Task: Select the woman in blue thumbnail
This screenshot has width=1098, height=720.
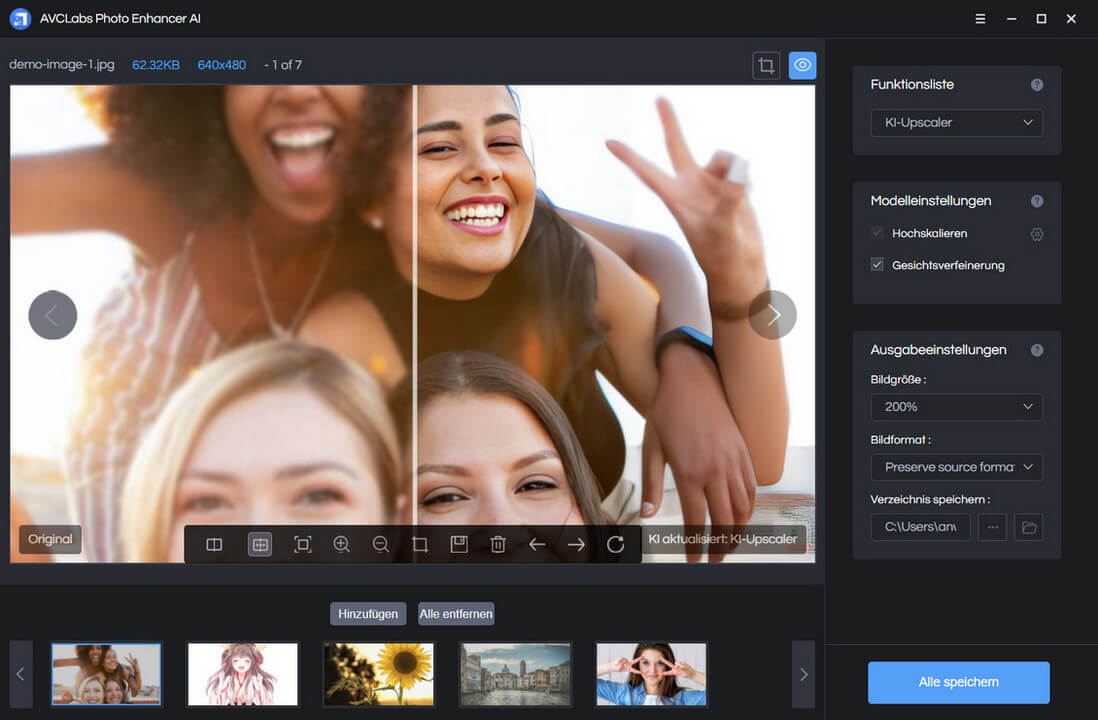Action: click(651, 674)
